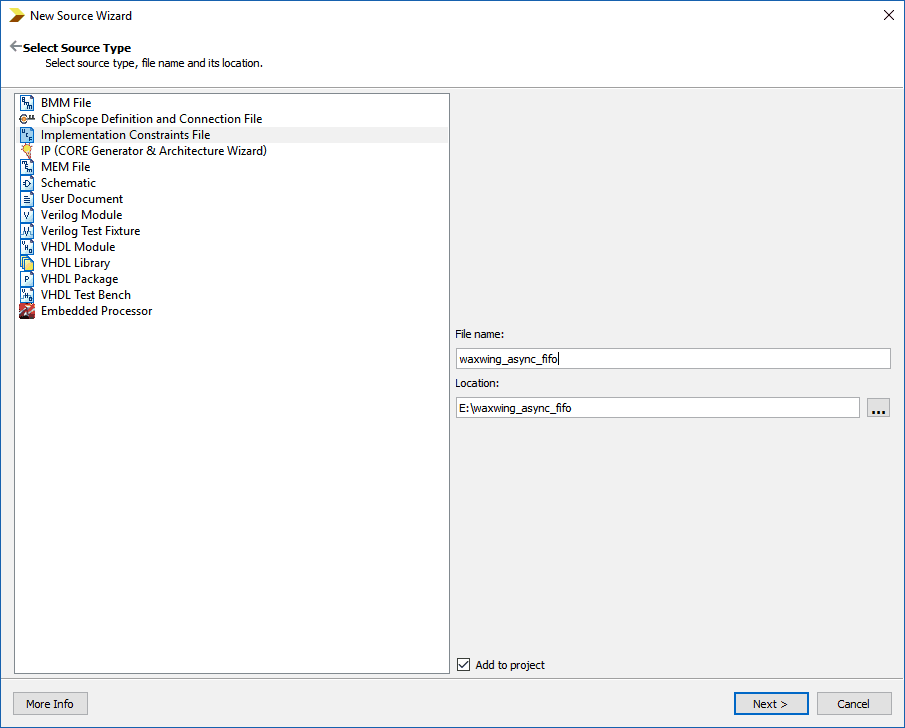The image size is (905, 728).
Task: Click the Cancel button
Action: pyautogui.click(x=853, y=704)
